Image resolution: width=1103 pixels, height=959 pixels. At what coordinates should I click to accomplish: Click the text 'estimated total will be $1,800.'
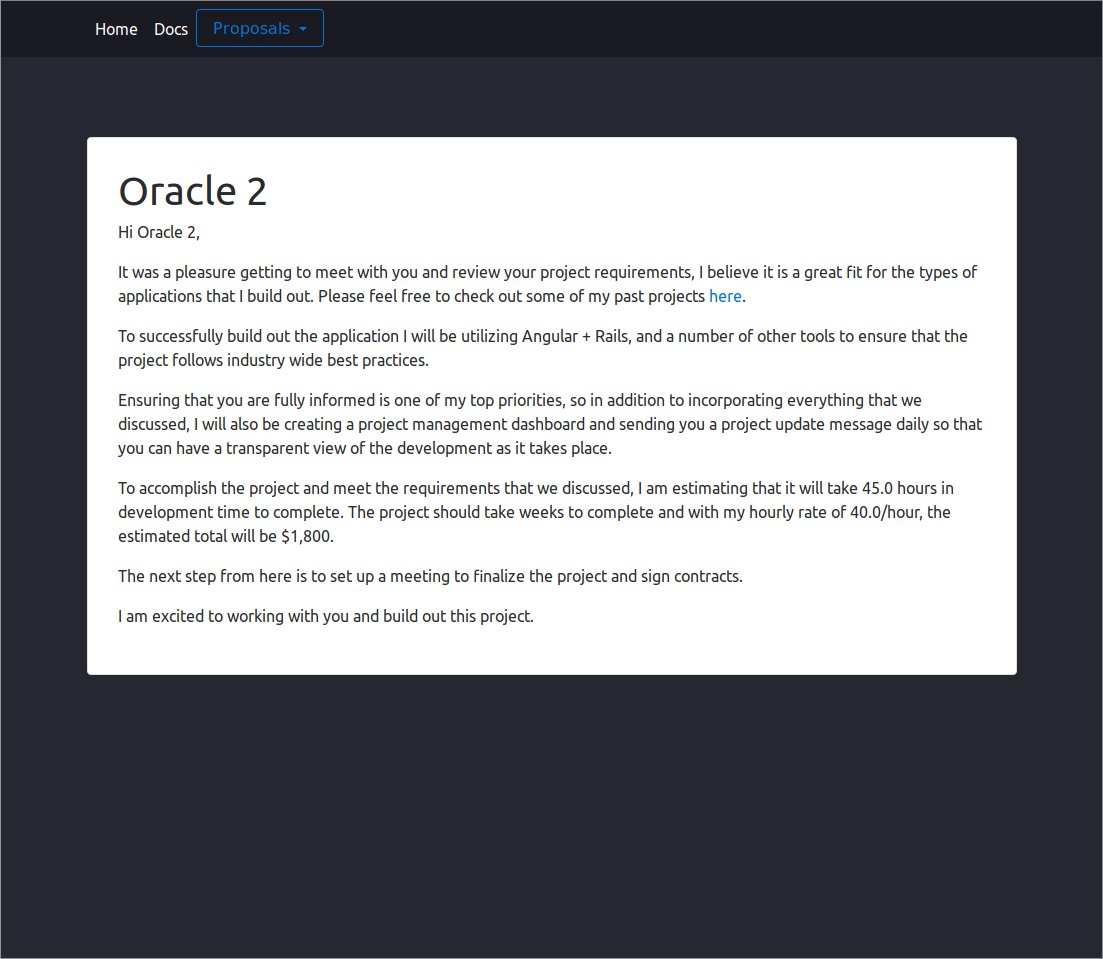point(226,536)
